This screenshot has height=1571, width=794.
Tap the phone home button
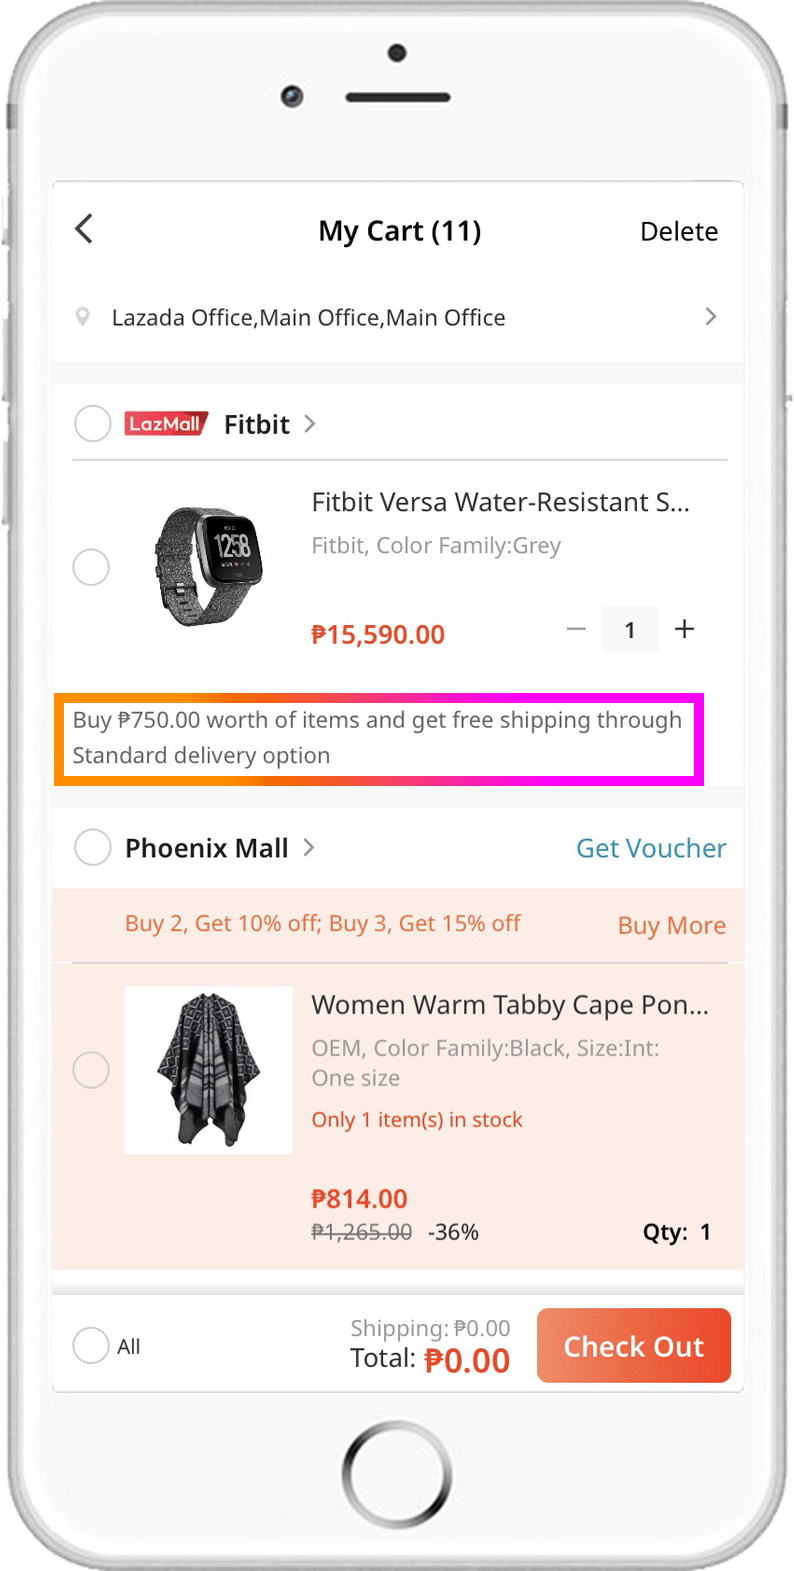(x=397, y=1473)
